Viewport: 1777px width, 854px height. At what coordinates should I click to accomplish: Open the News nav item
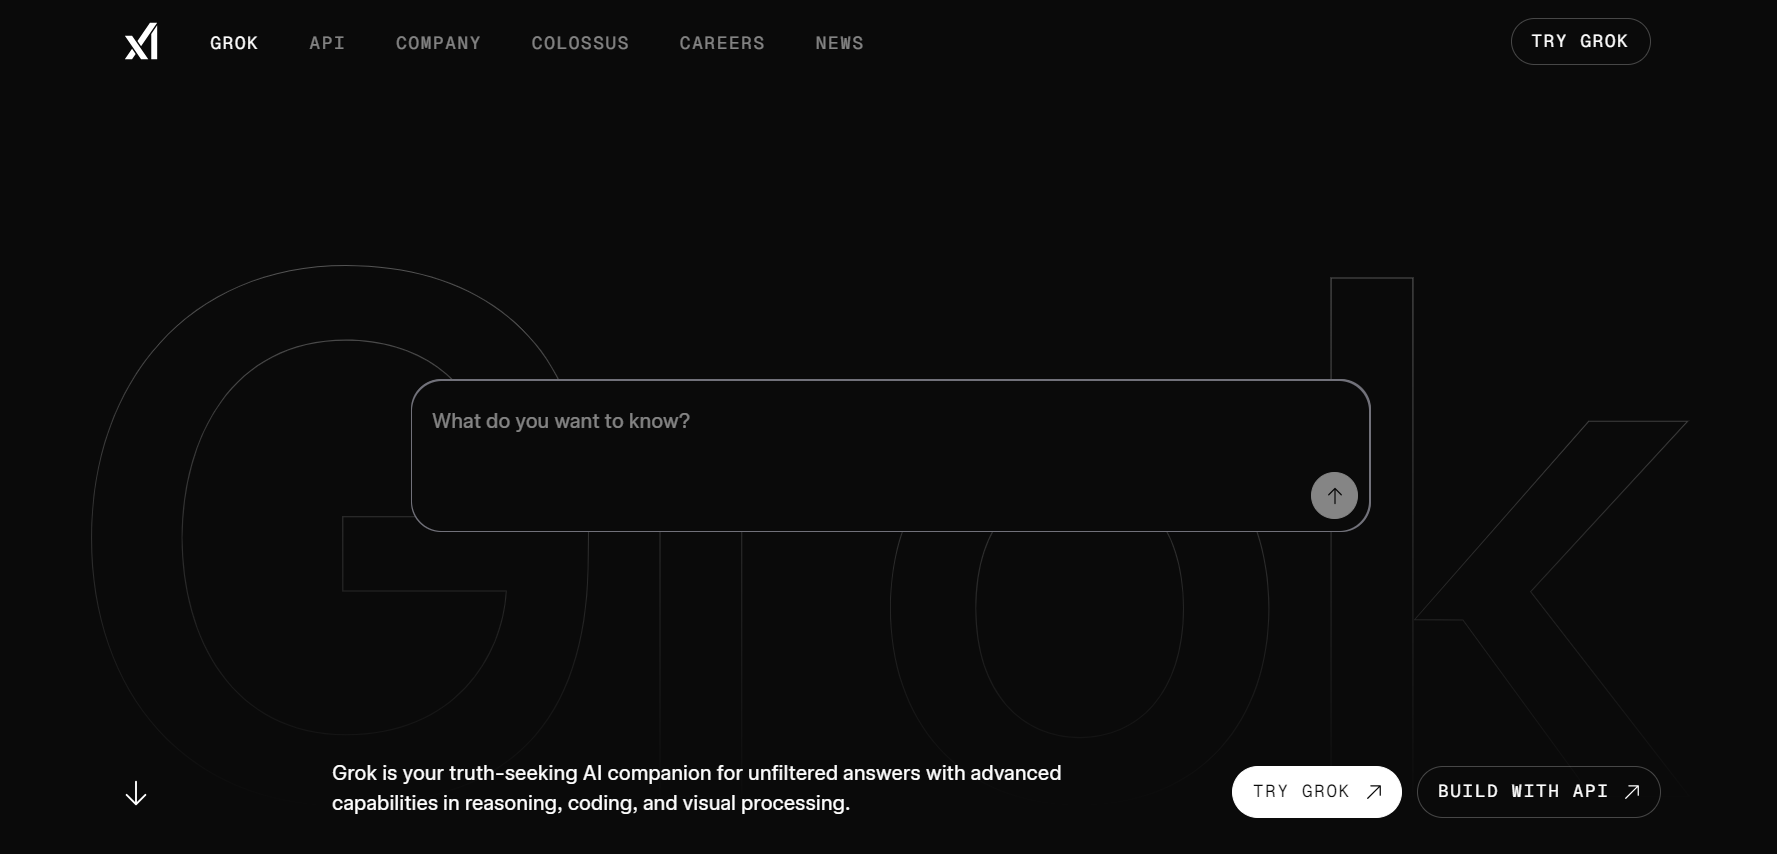click(839, 43)
